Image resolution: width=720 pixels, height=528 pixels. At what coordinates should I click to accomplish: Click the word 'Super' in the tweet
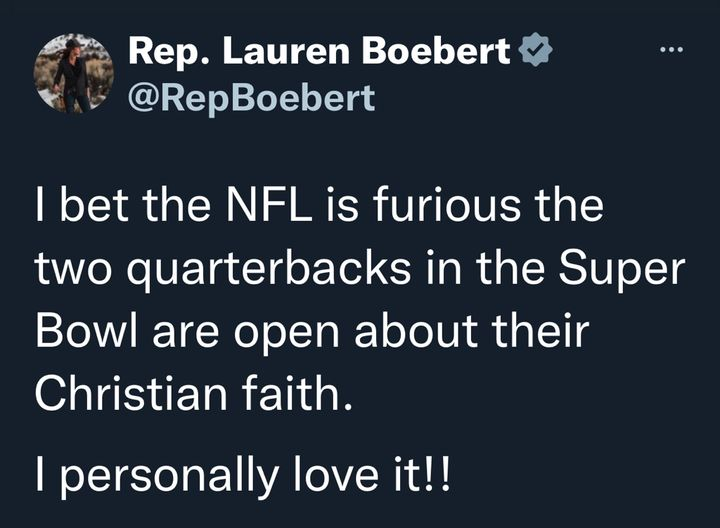pyautogui.click(x=622, y=271)
